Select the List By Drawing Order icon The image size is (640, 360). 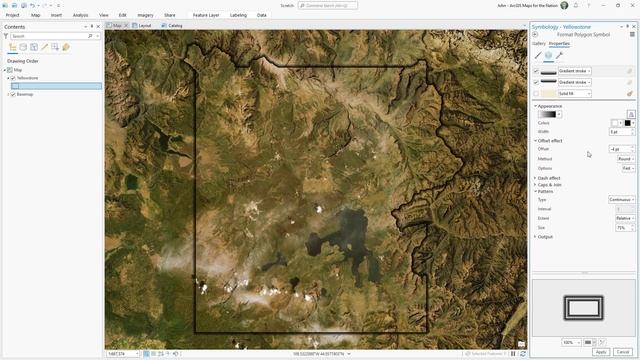tap(13, 47)
